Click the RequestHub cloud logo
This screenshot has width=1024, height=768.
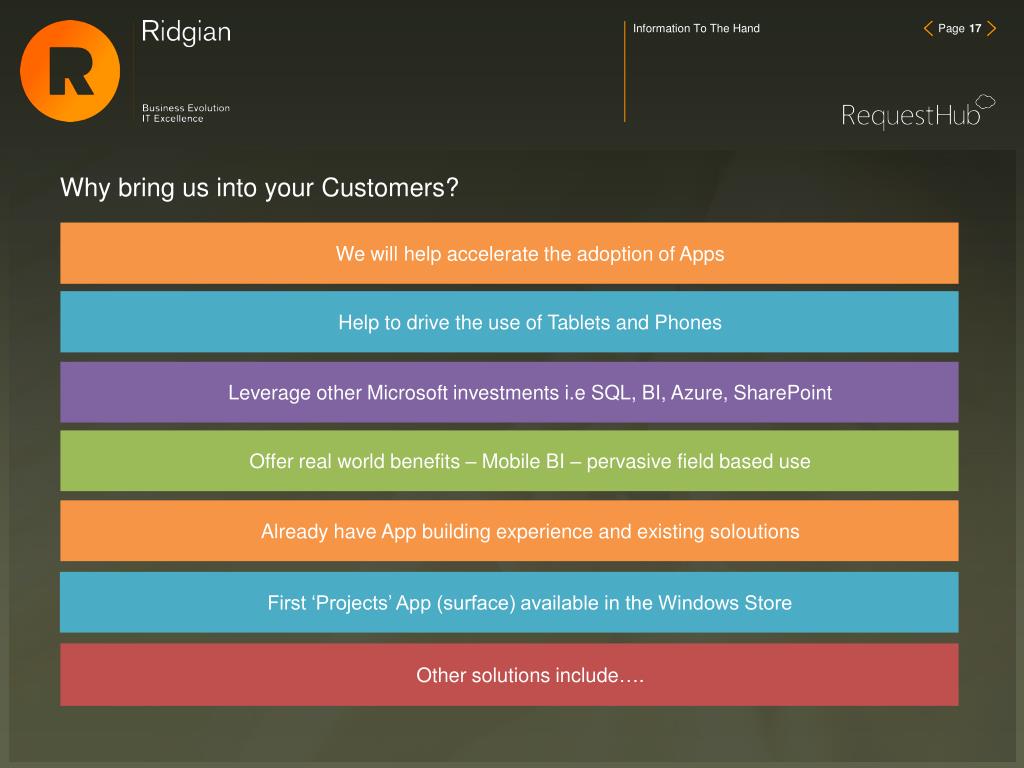[918, 112]
